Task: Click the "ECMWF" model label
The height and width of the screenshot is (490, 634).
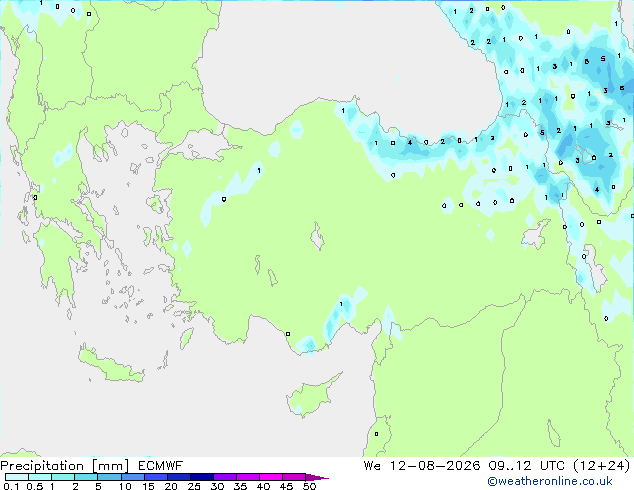Action: coord(161,466)
